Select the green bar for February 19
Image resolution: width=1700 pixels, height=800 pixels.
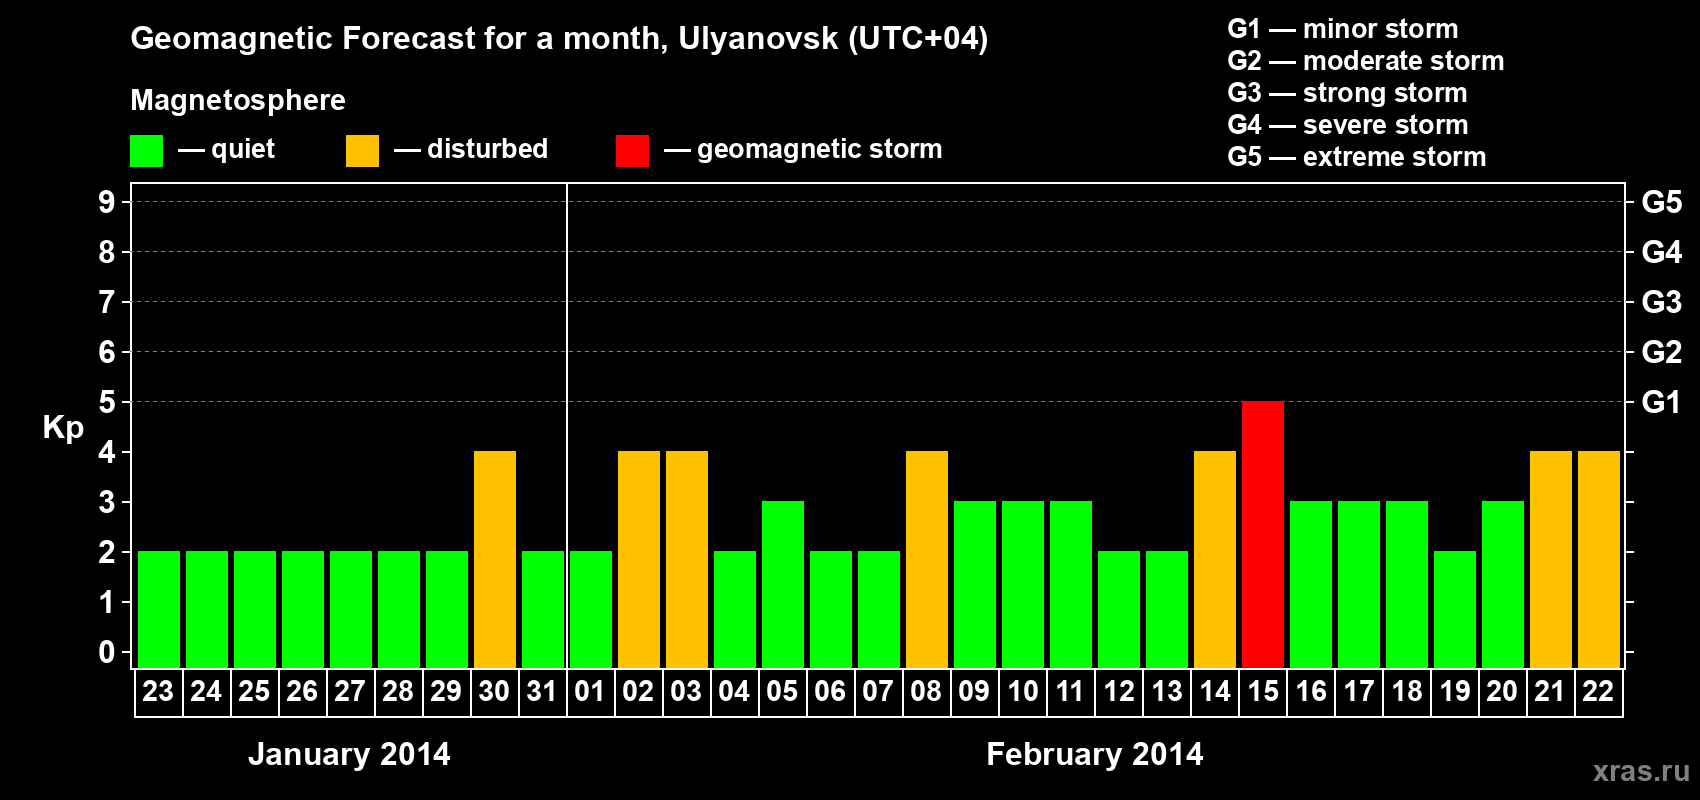click(1455, 610)
